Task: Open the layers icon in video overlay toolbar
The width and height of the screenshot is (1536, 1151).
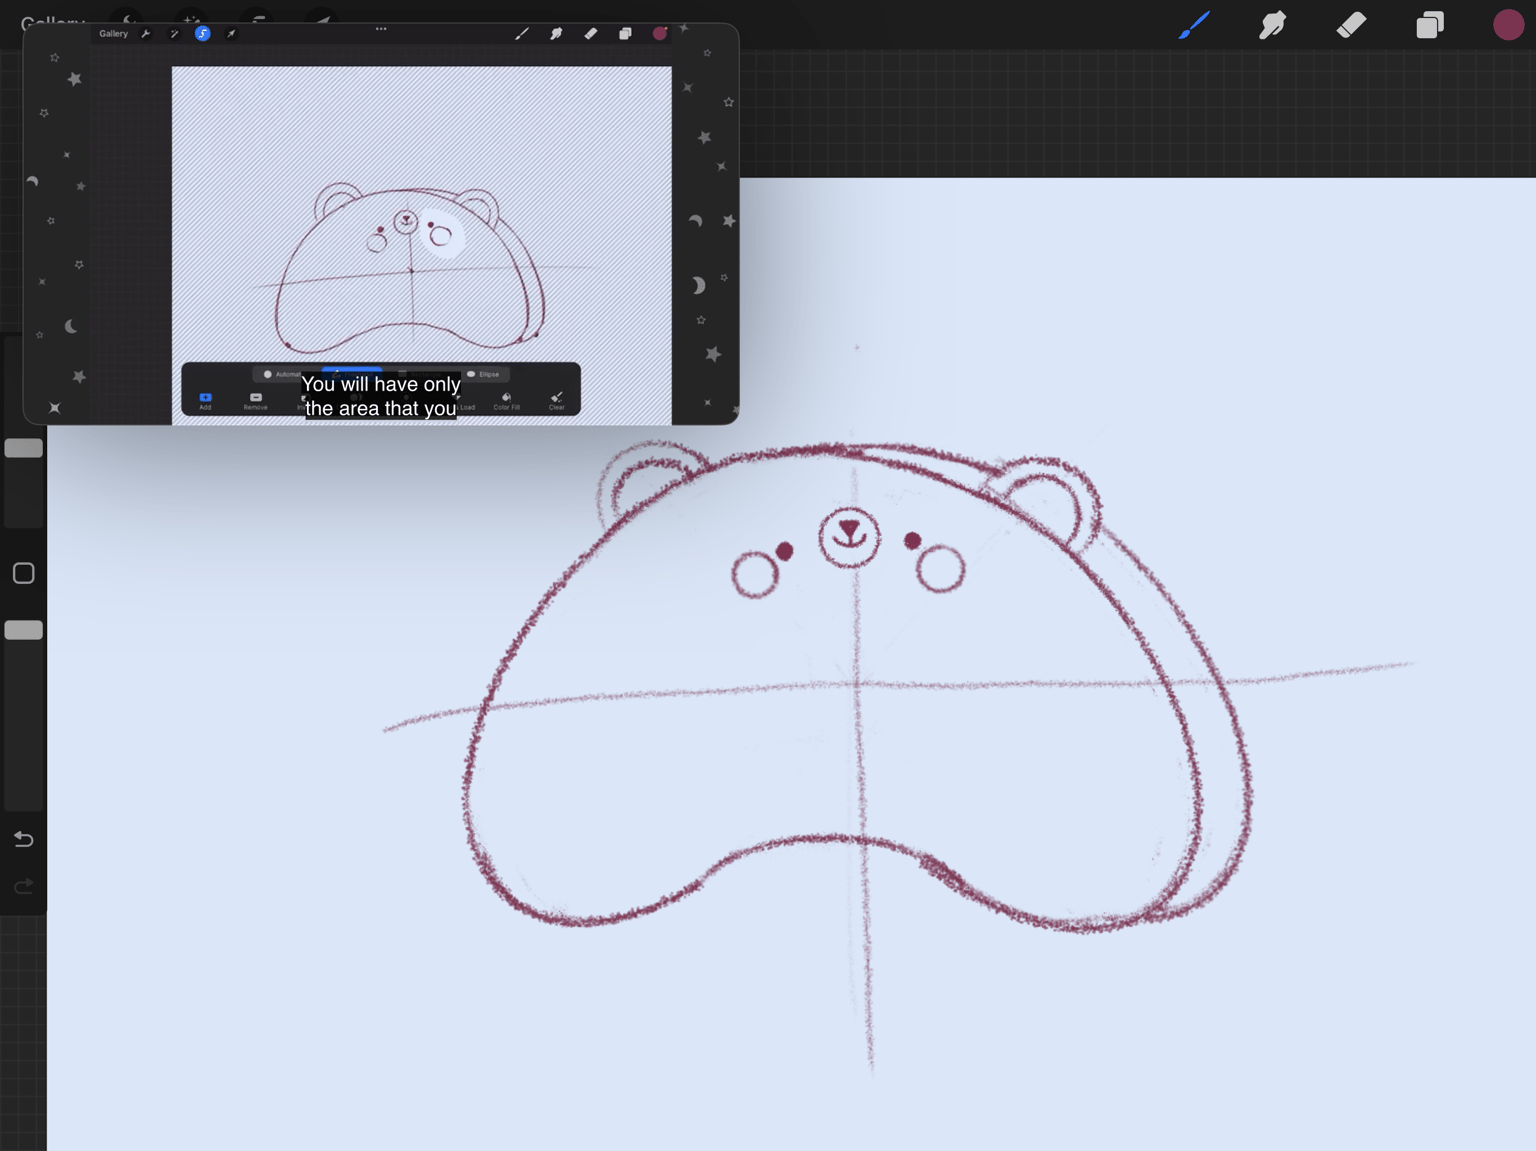Action: point(625,34)
